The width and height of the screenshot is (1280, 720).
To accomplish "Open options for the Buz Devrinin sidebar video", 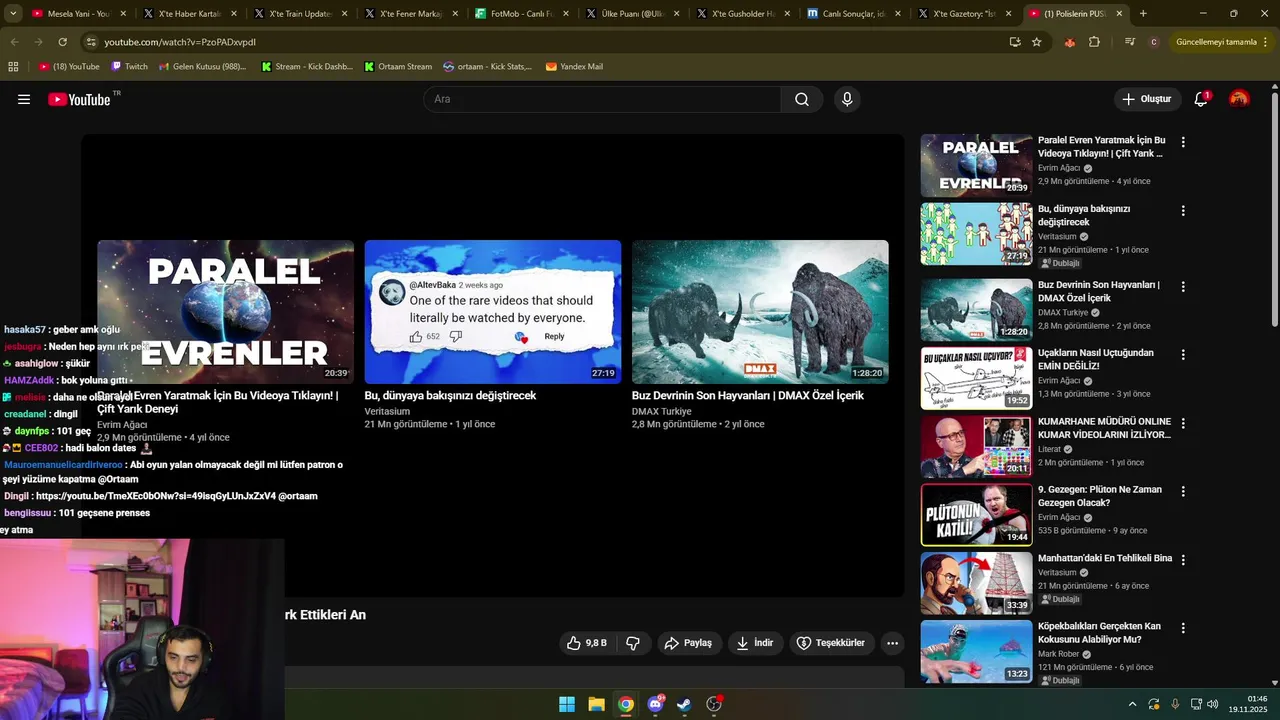I will click(1183, 287).
